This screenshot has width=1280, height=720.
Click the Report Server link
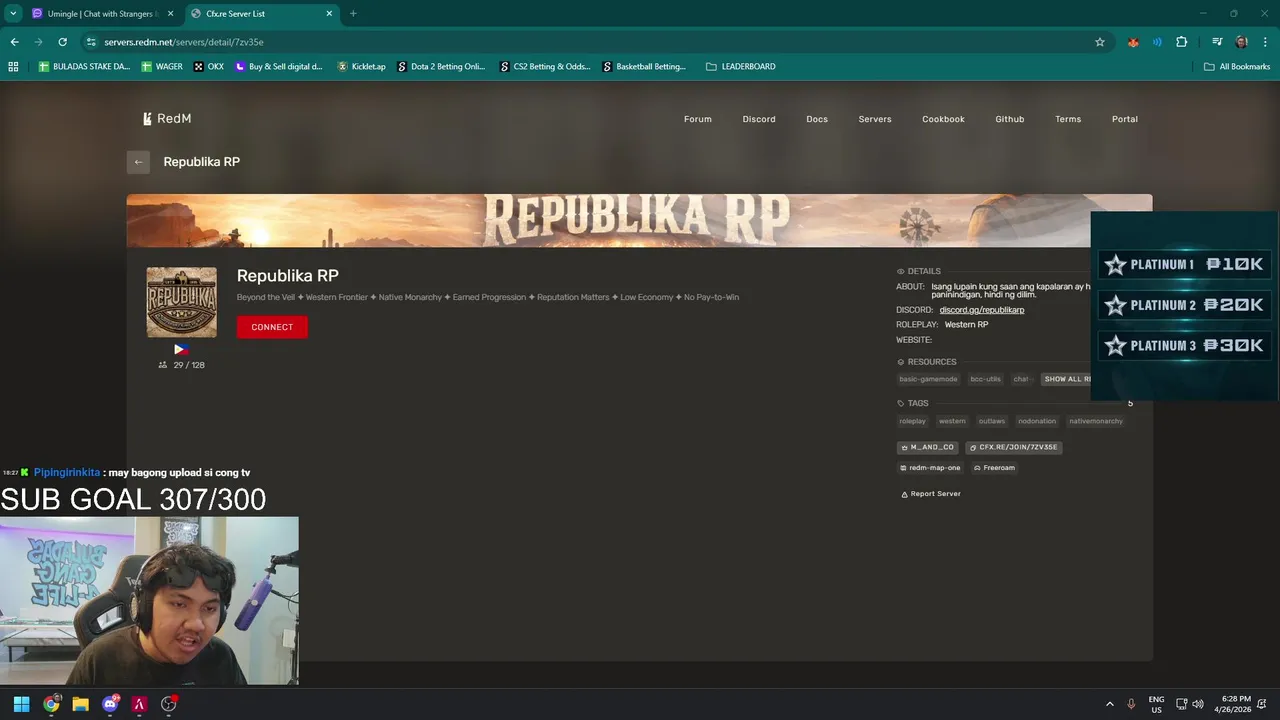(931, 494)
